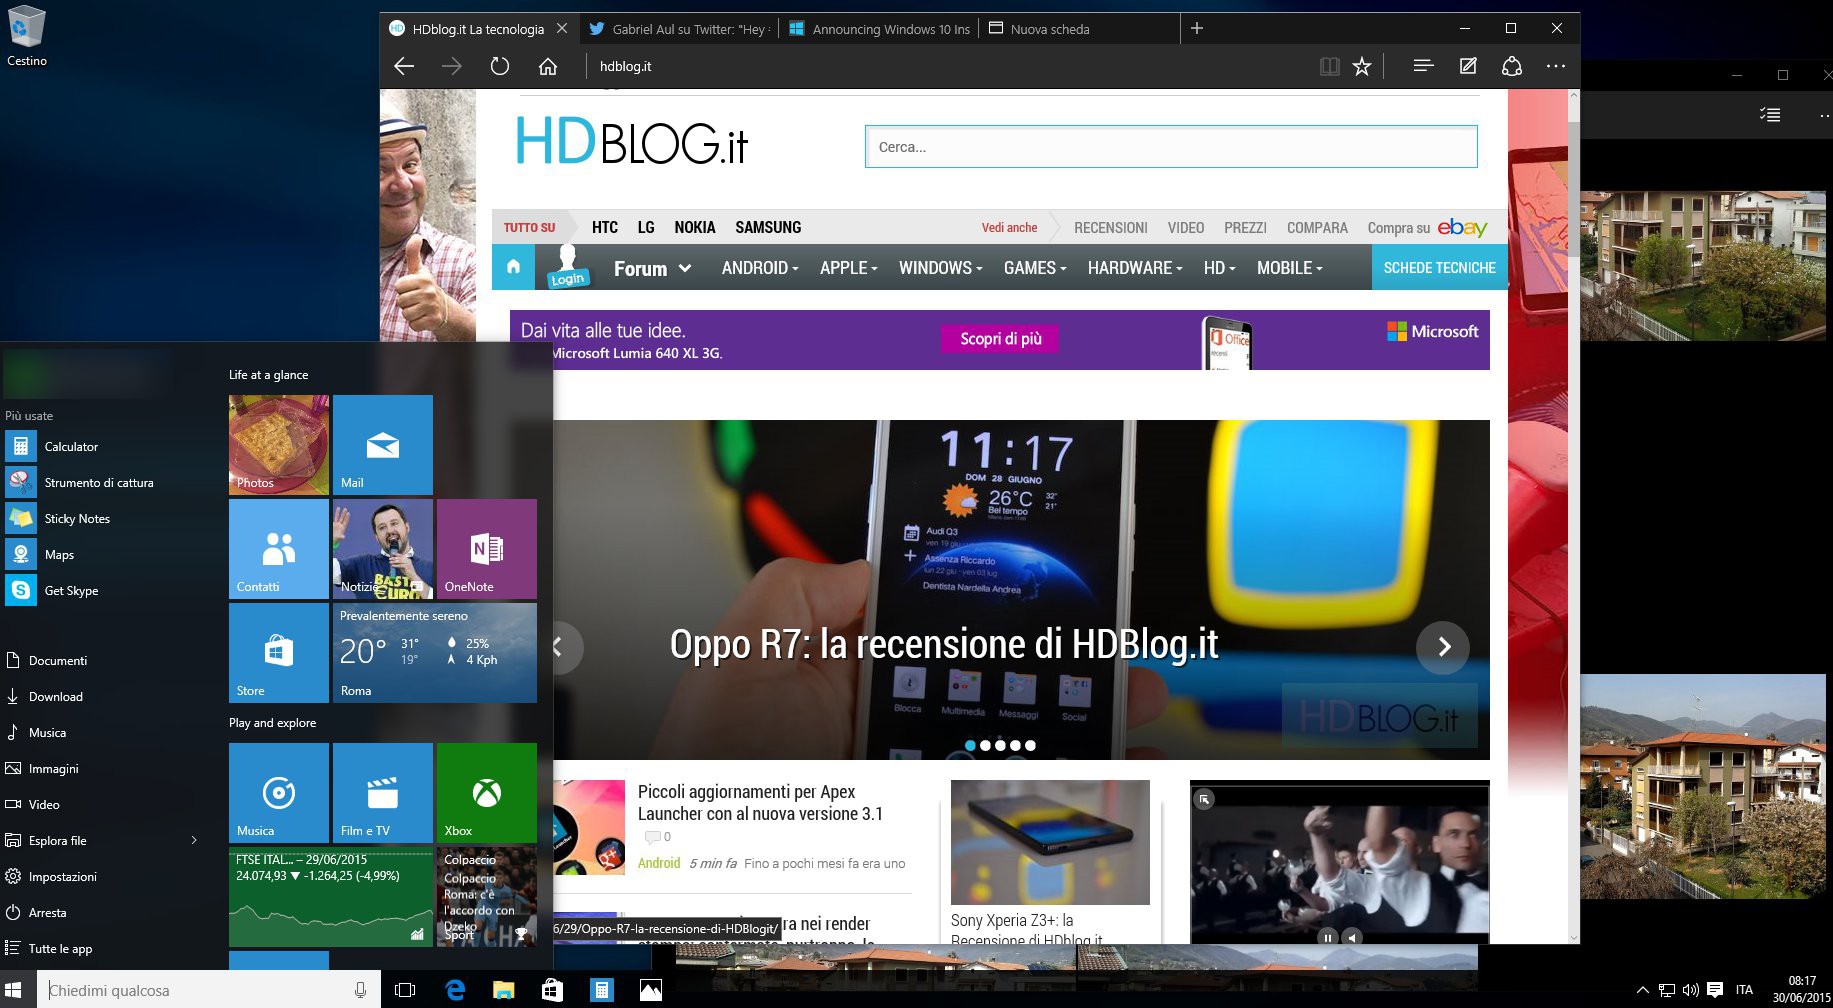Expand the MOBILE menu
Screen dimensions: 1833x1008
pyautogui.click(x=1289, y=268)
